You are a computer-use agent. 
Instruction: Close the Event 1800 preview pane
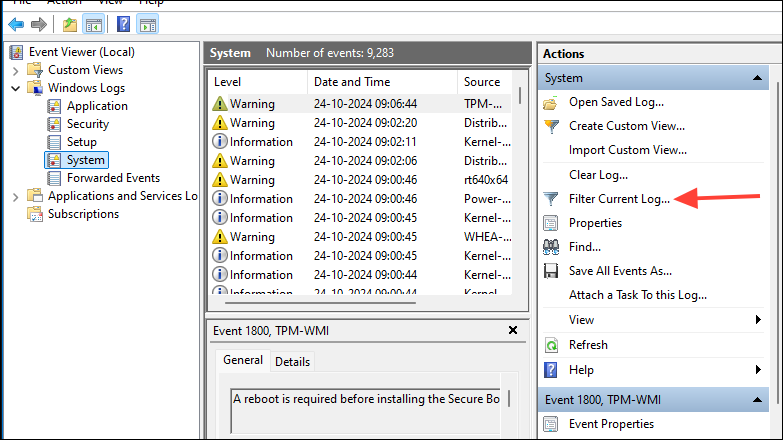[x=513, y=329]
